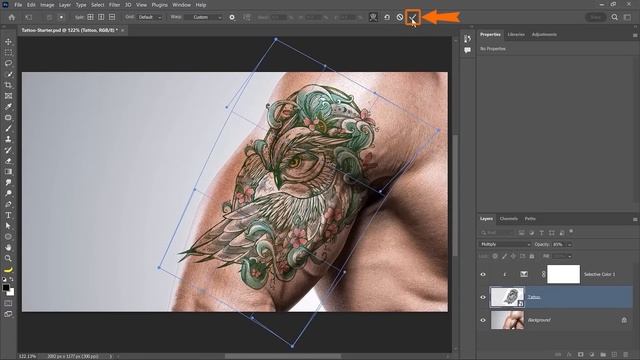The image size is (640, 360).
Task: Open the Grid dropdown set to Default
Action: [x=149, y=17]
